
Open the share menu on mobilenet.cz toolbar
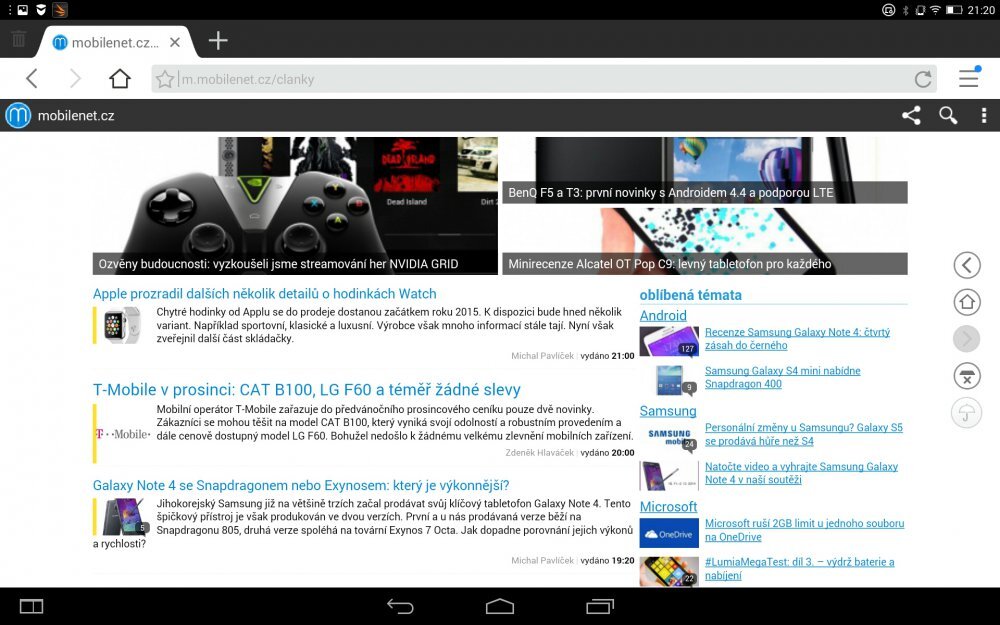point(911,115)
